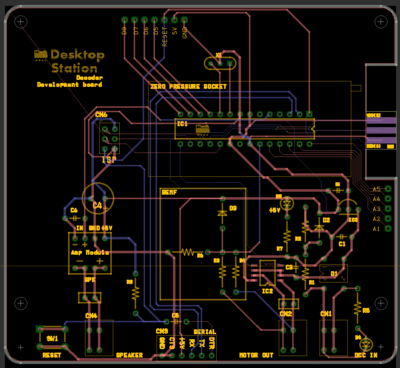Select the A2 analog pin pad
Image resolution: width=400 pixels, height=368 pixels.
[388, 219]
